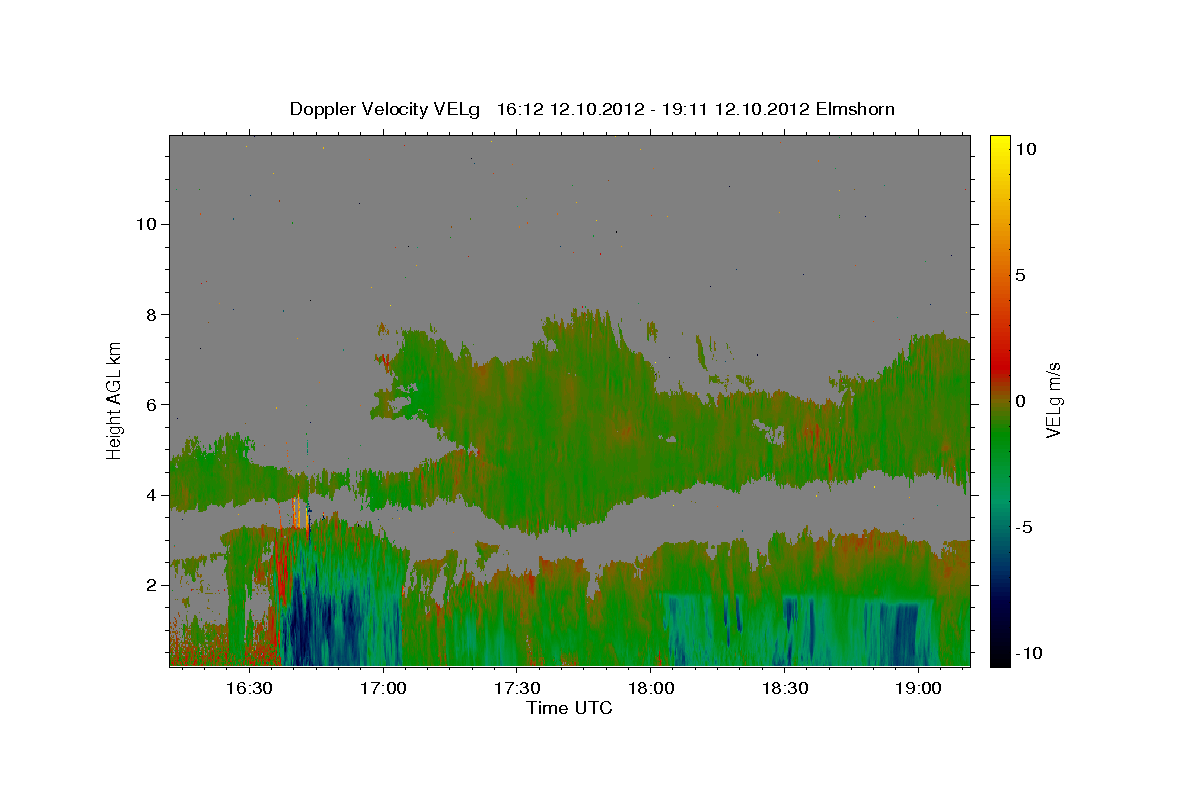1200x800 pixels.
Task: Click the 17:00 time tick label
Action: [382, 688]
